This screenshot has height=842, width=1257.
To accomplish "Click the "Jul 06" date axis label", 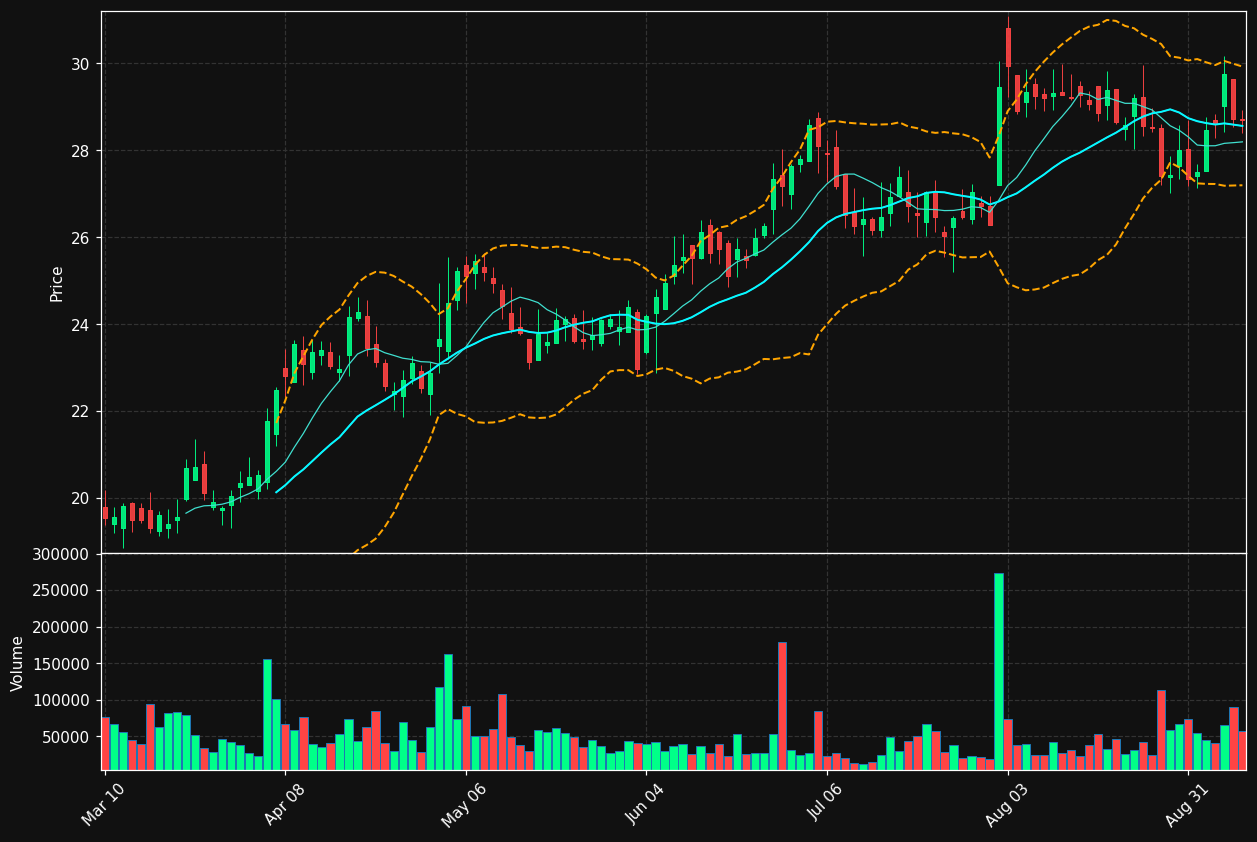I will (x=826, y=804).
